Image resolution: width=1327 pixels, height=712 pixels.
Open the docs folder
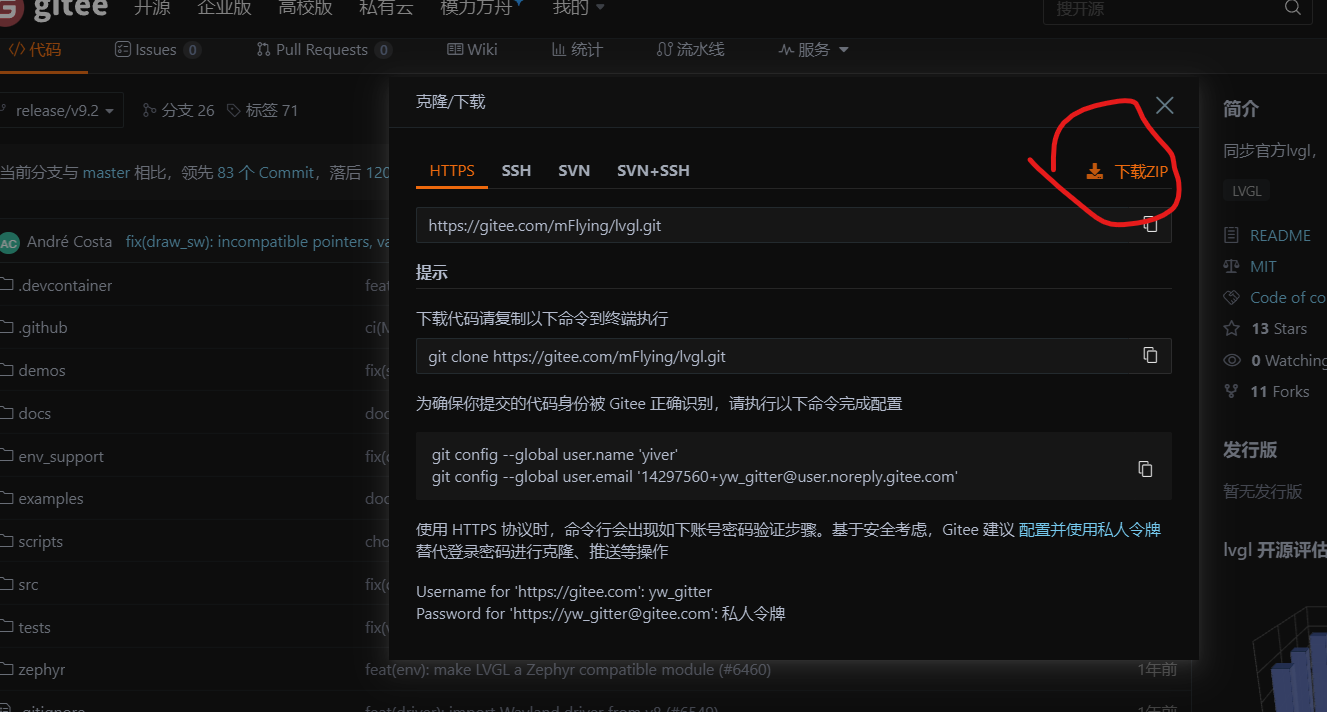click(35, 413)
